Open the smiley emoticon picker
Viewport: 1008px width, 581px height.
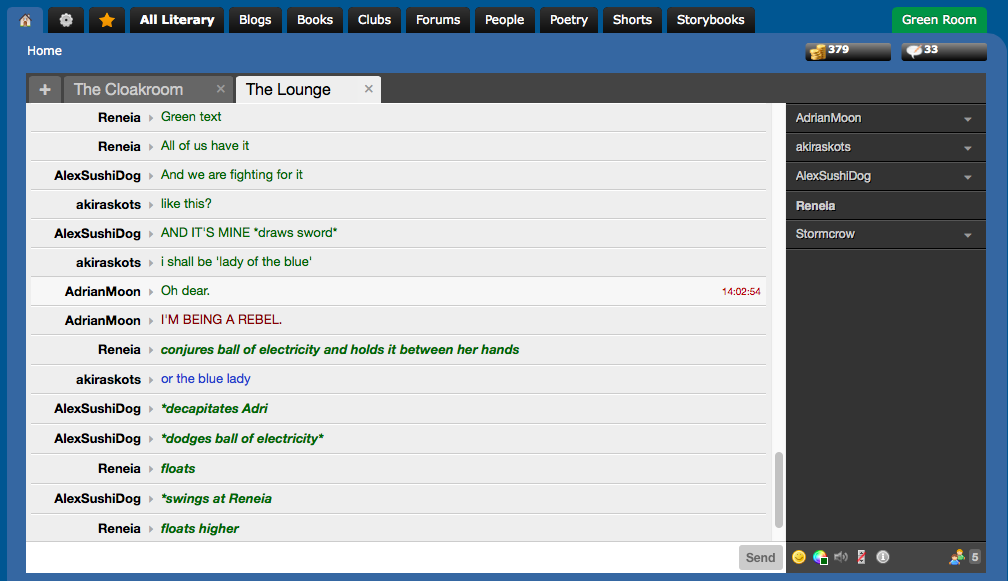click(x=798, y=557)
